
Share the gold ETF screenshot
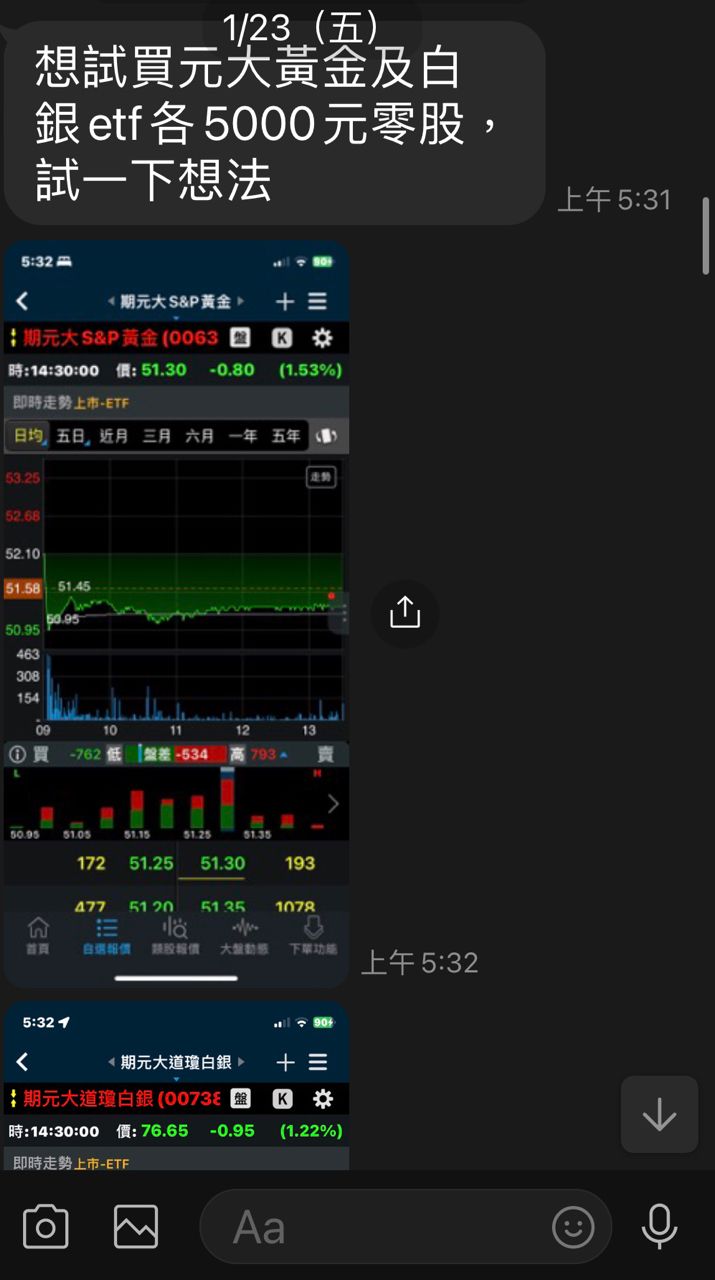404,612
